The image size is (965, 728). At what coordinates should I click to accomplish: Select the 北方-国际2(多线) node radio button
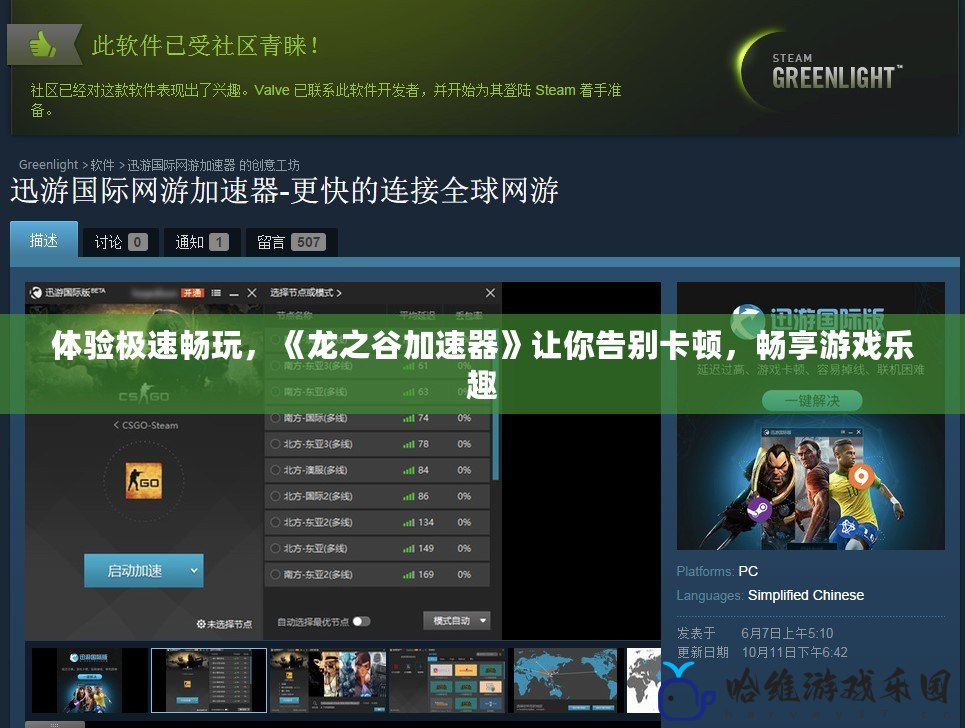pyautogui.click(x=275, y=496)
